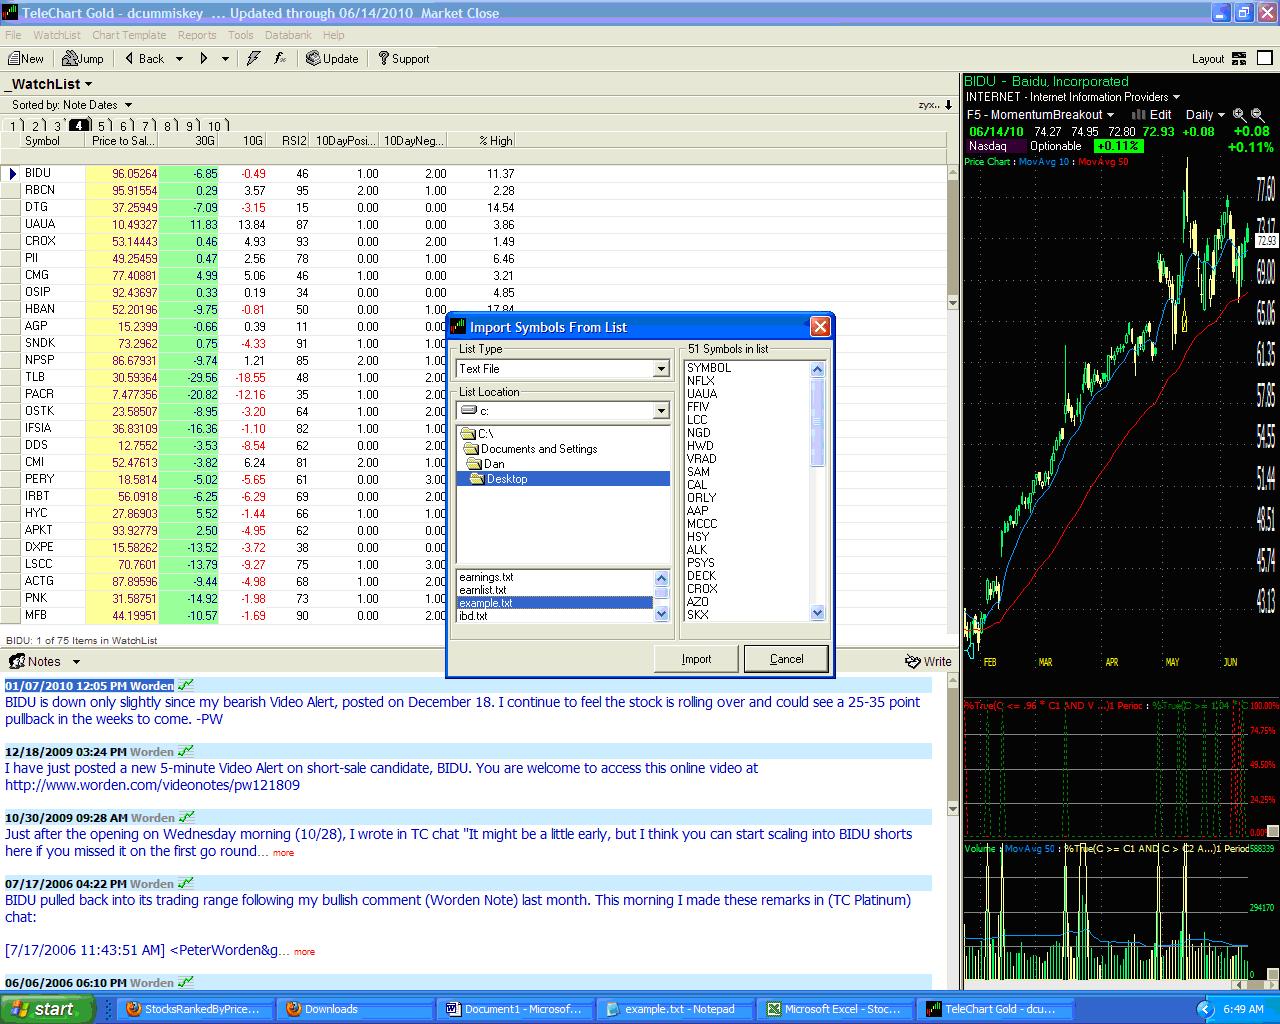This screenshot has width=1280, height=1024.
Task: Open the Write note pencil icon
Action: pyautogui.click(x=914, y=661)
